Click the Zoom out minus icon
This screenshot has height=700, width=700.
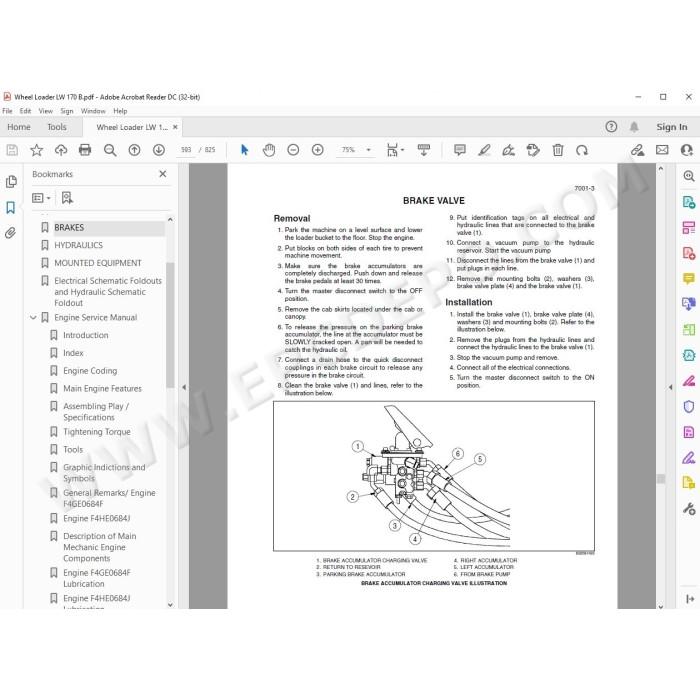[x=293, y=150]
